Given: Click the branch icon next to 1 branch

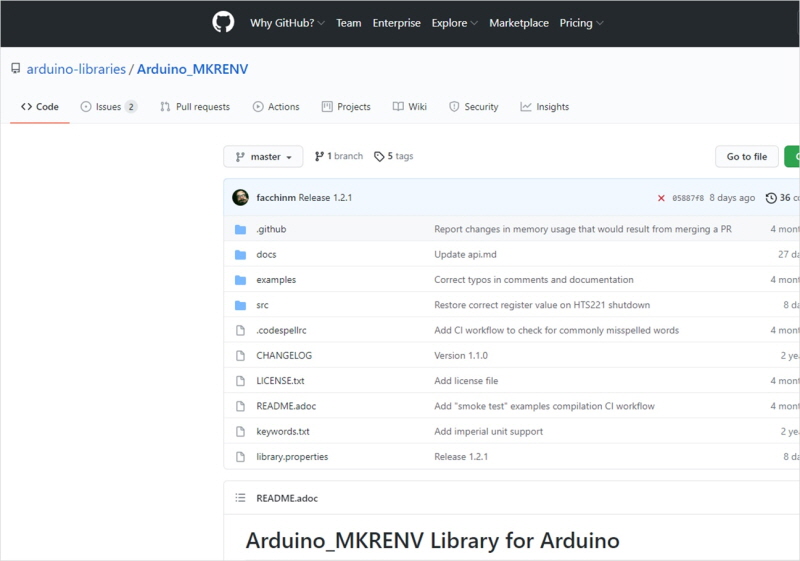Looking at the screenshot, I should [319, 156].
